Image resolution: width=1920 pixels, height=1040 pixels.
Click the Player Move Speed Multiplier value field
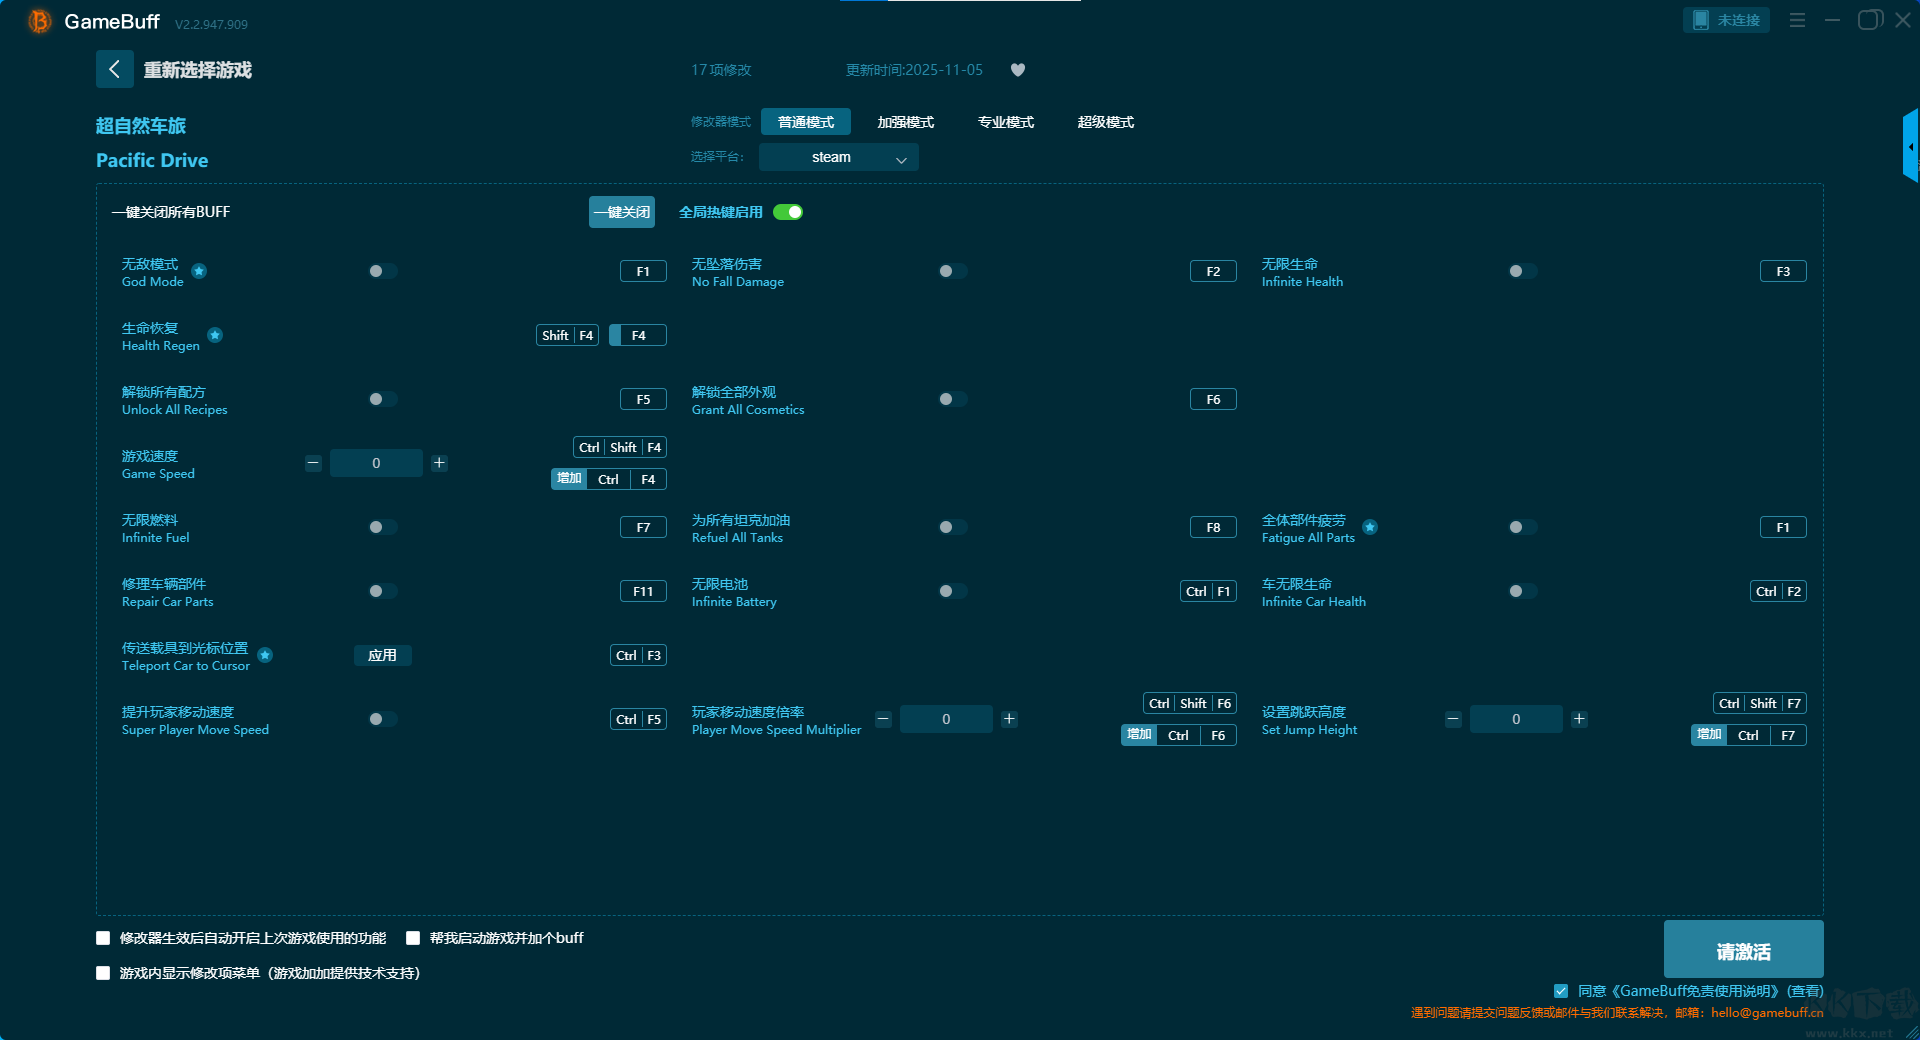coord(946,719)
